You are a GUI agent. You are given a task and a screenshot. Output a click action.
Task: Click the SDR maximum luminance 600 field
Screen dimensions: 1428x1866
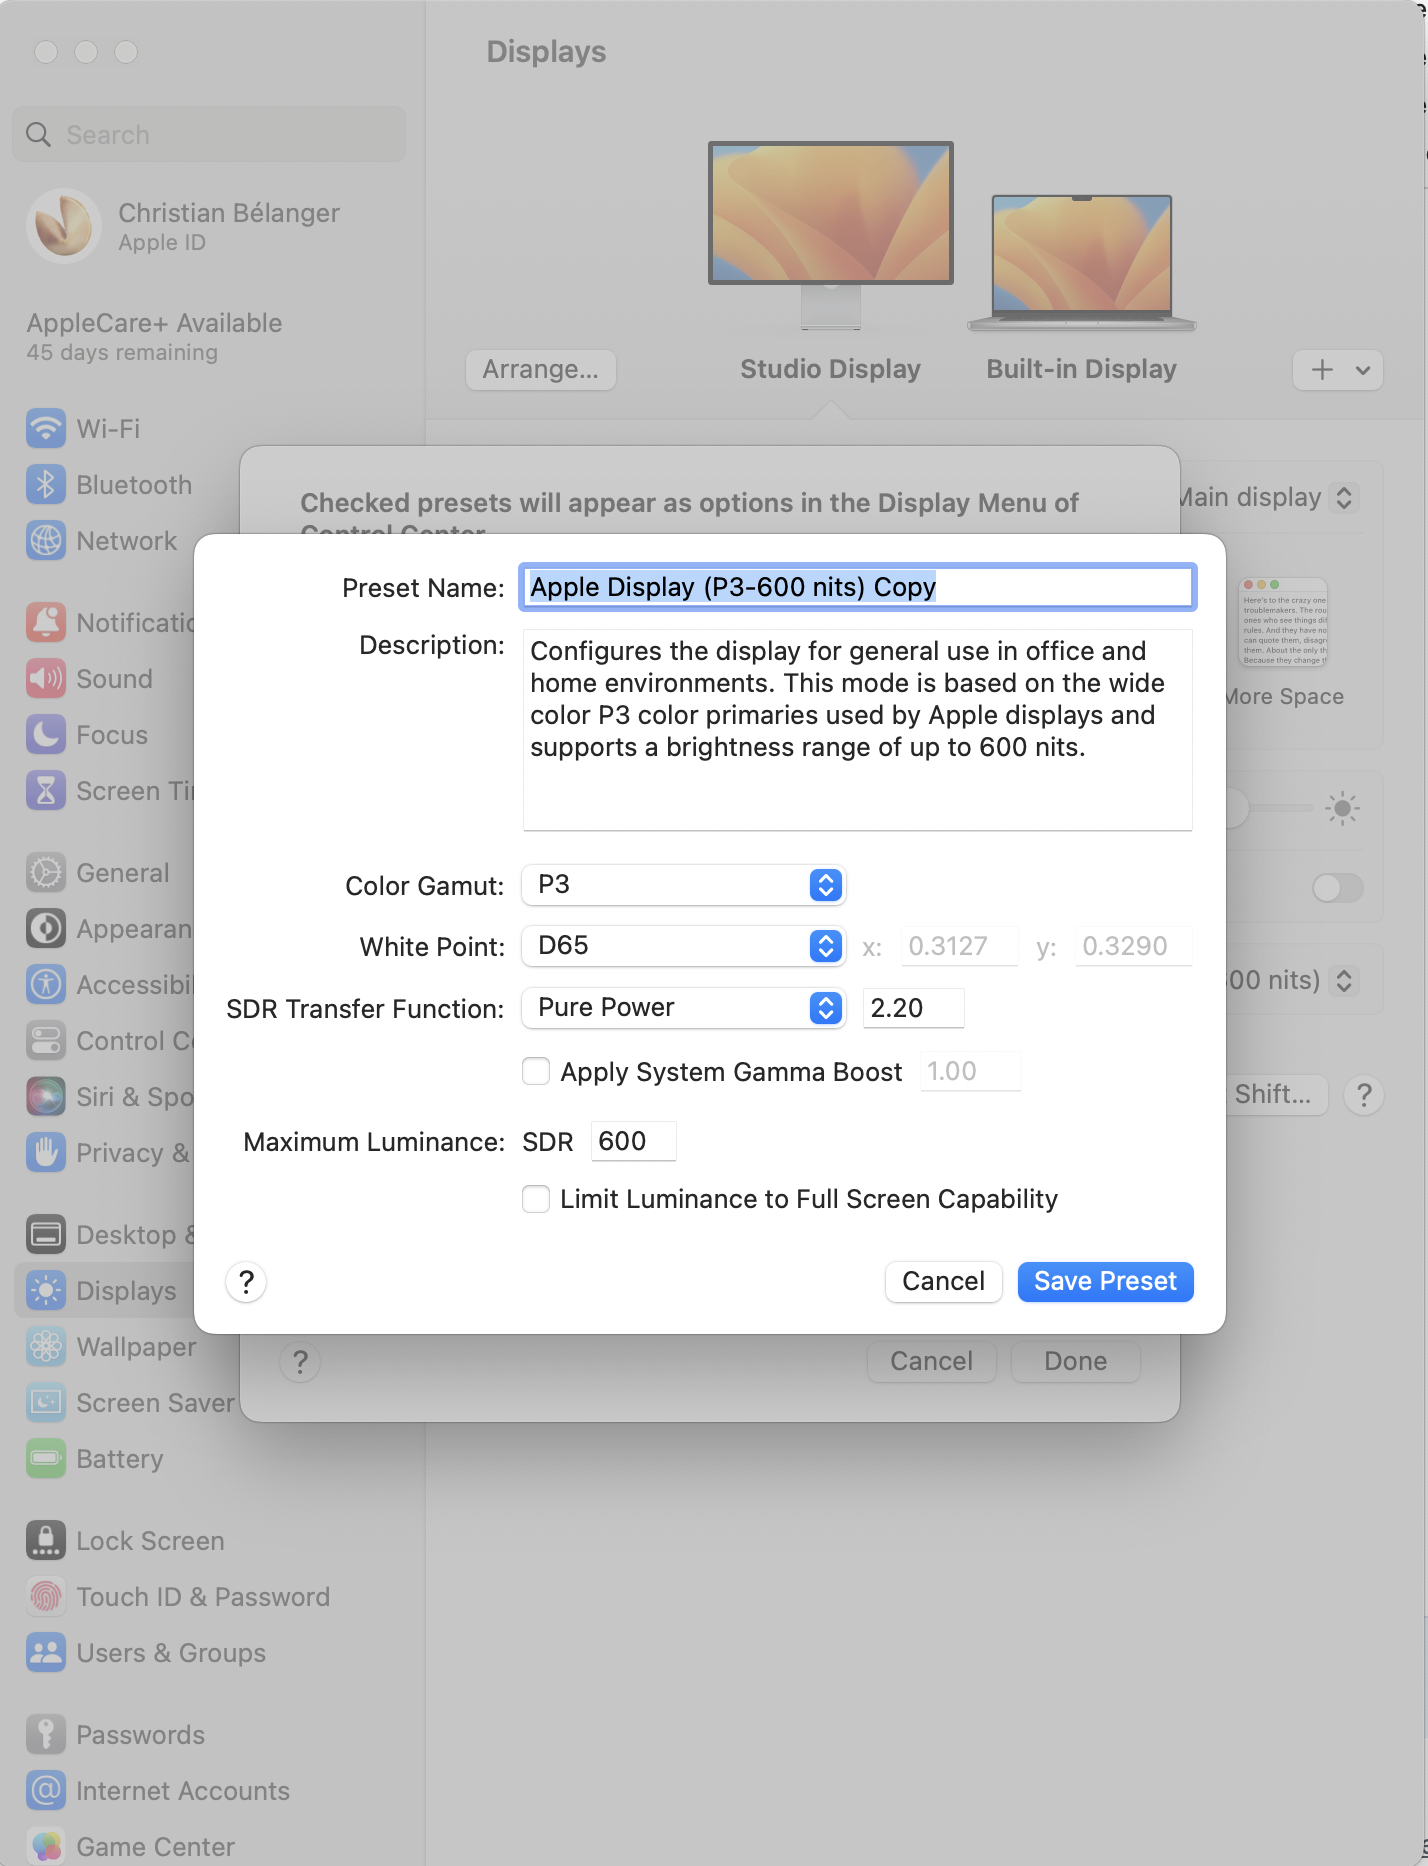(x=634, y=1141)
